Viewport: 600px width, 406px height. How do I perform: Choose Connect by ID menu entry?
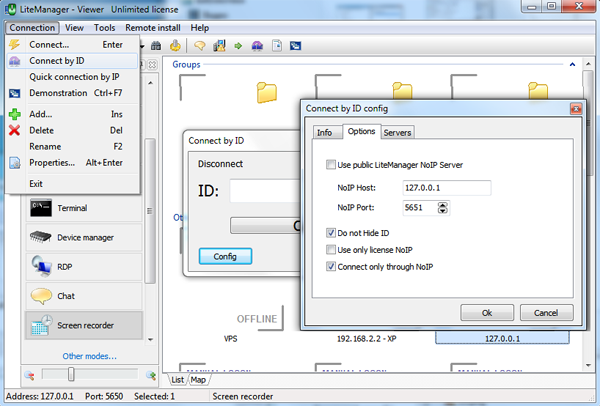pos(72,61)
